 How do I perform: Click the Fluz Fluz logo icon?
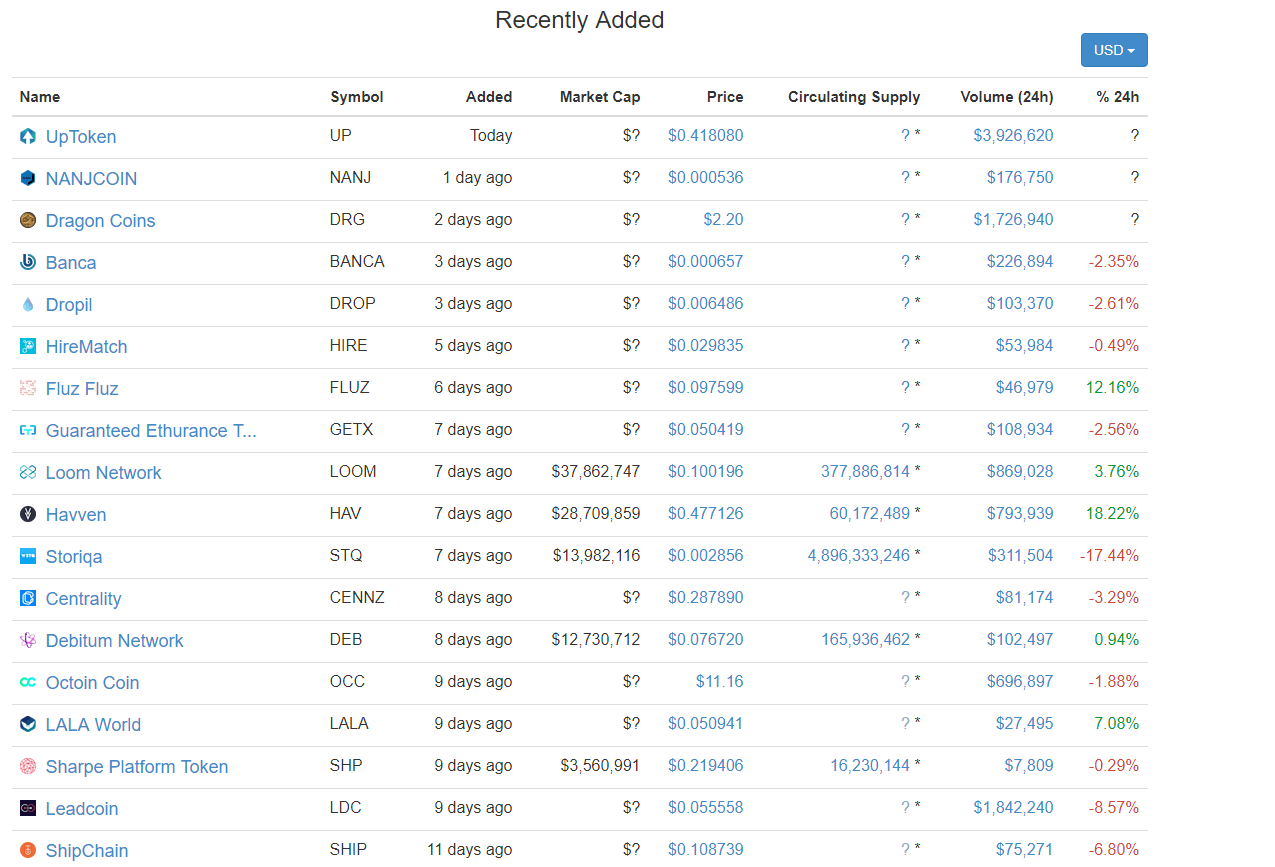click(28, 389)
